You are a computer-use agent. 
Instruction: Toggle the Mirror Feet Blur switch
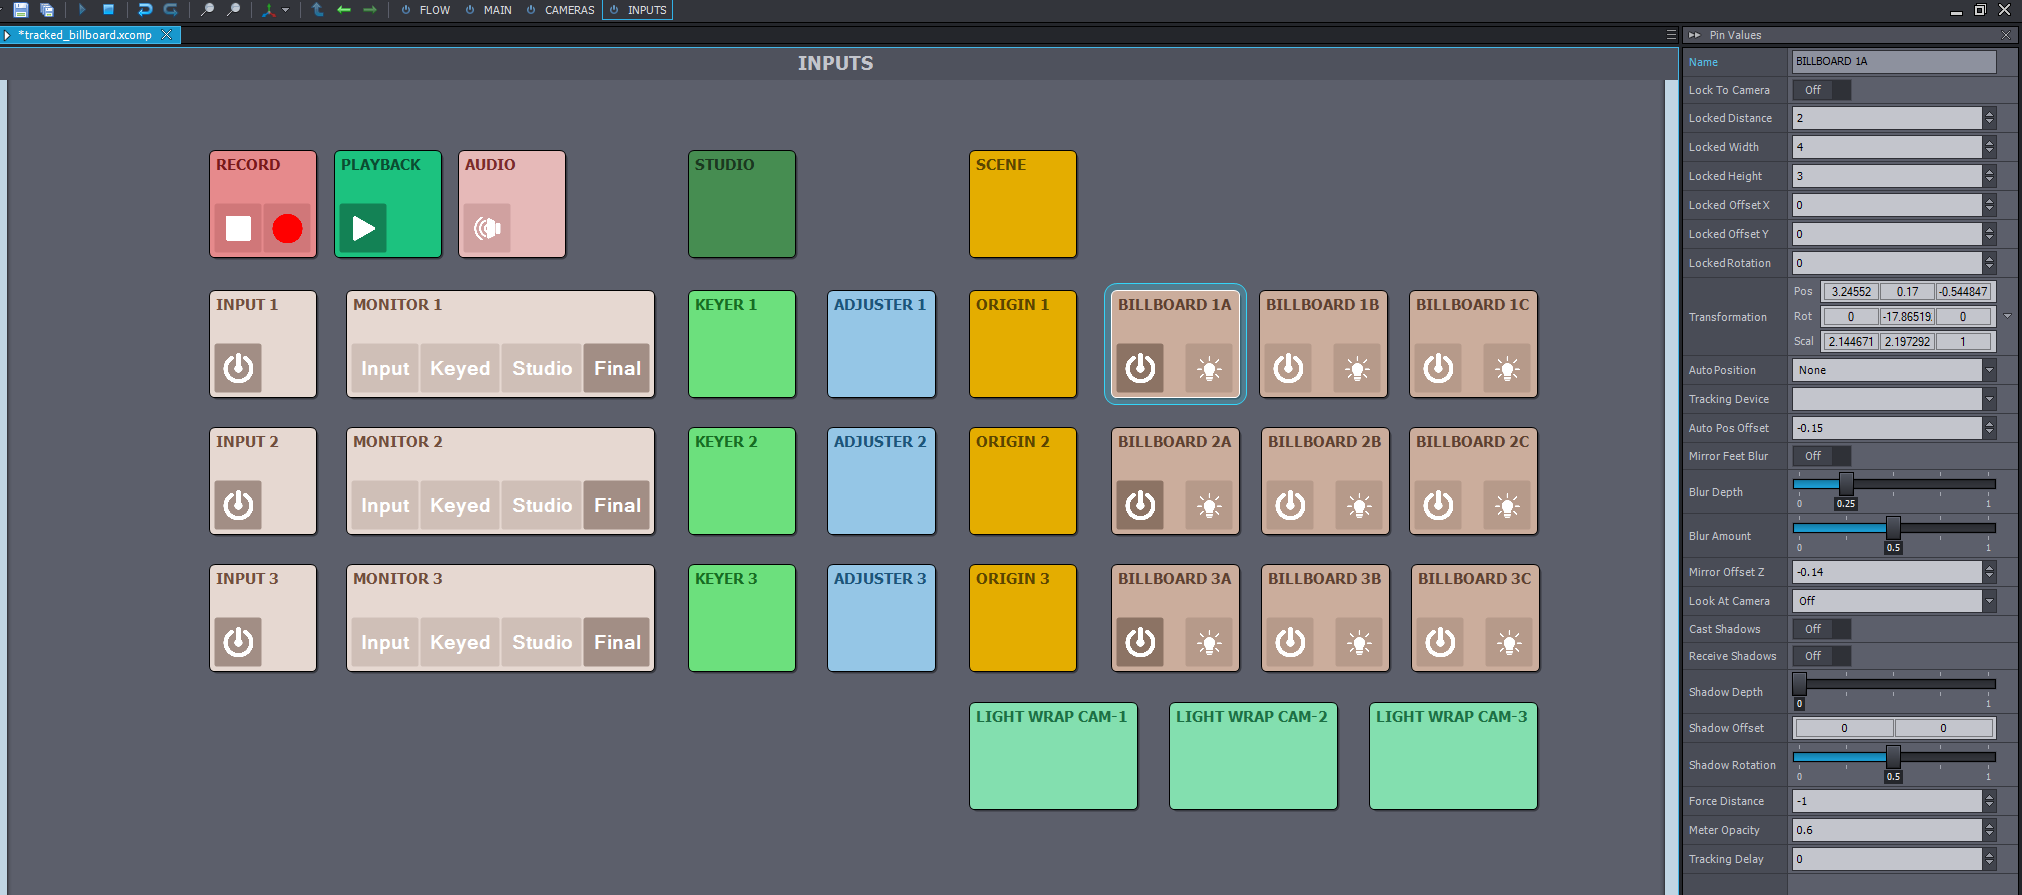[x=1821, y=456]
